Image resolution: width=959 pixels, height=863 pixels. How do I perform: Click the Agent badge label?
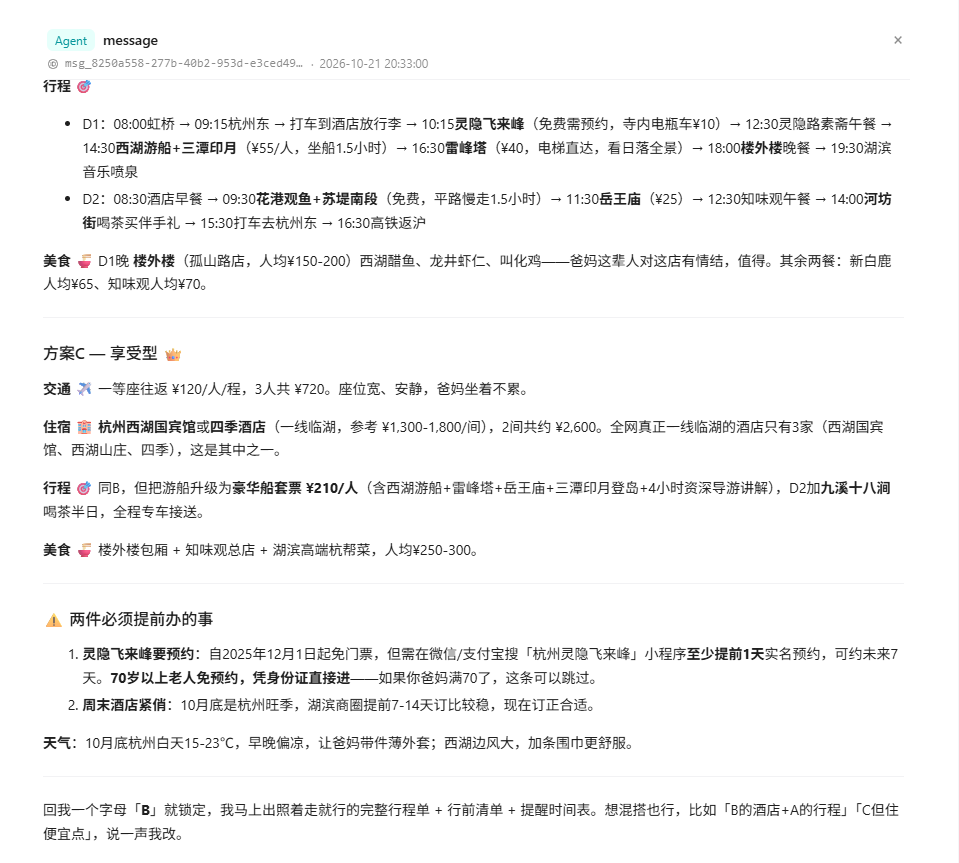71,41
